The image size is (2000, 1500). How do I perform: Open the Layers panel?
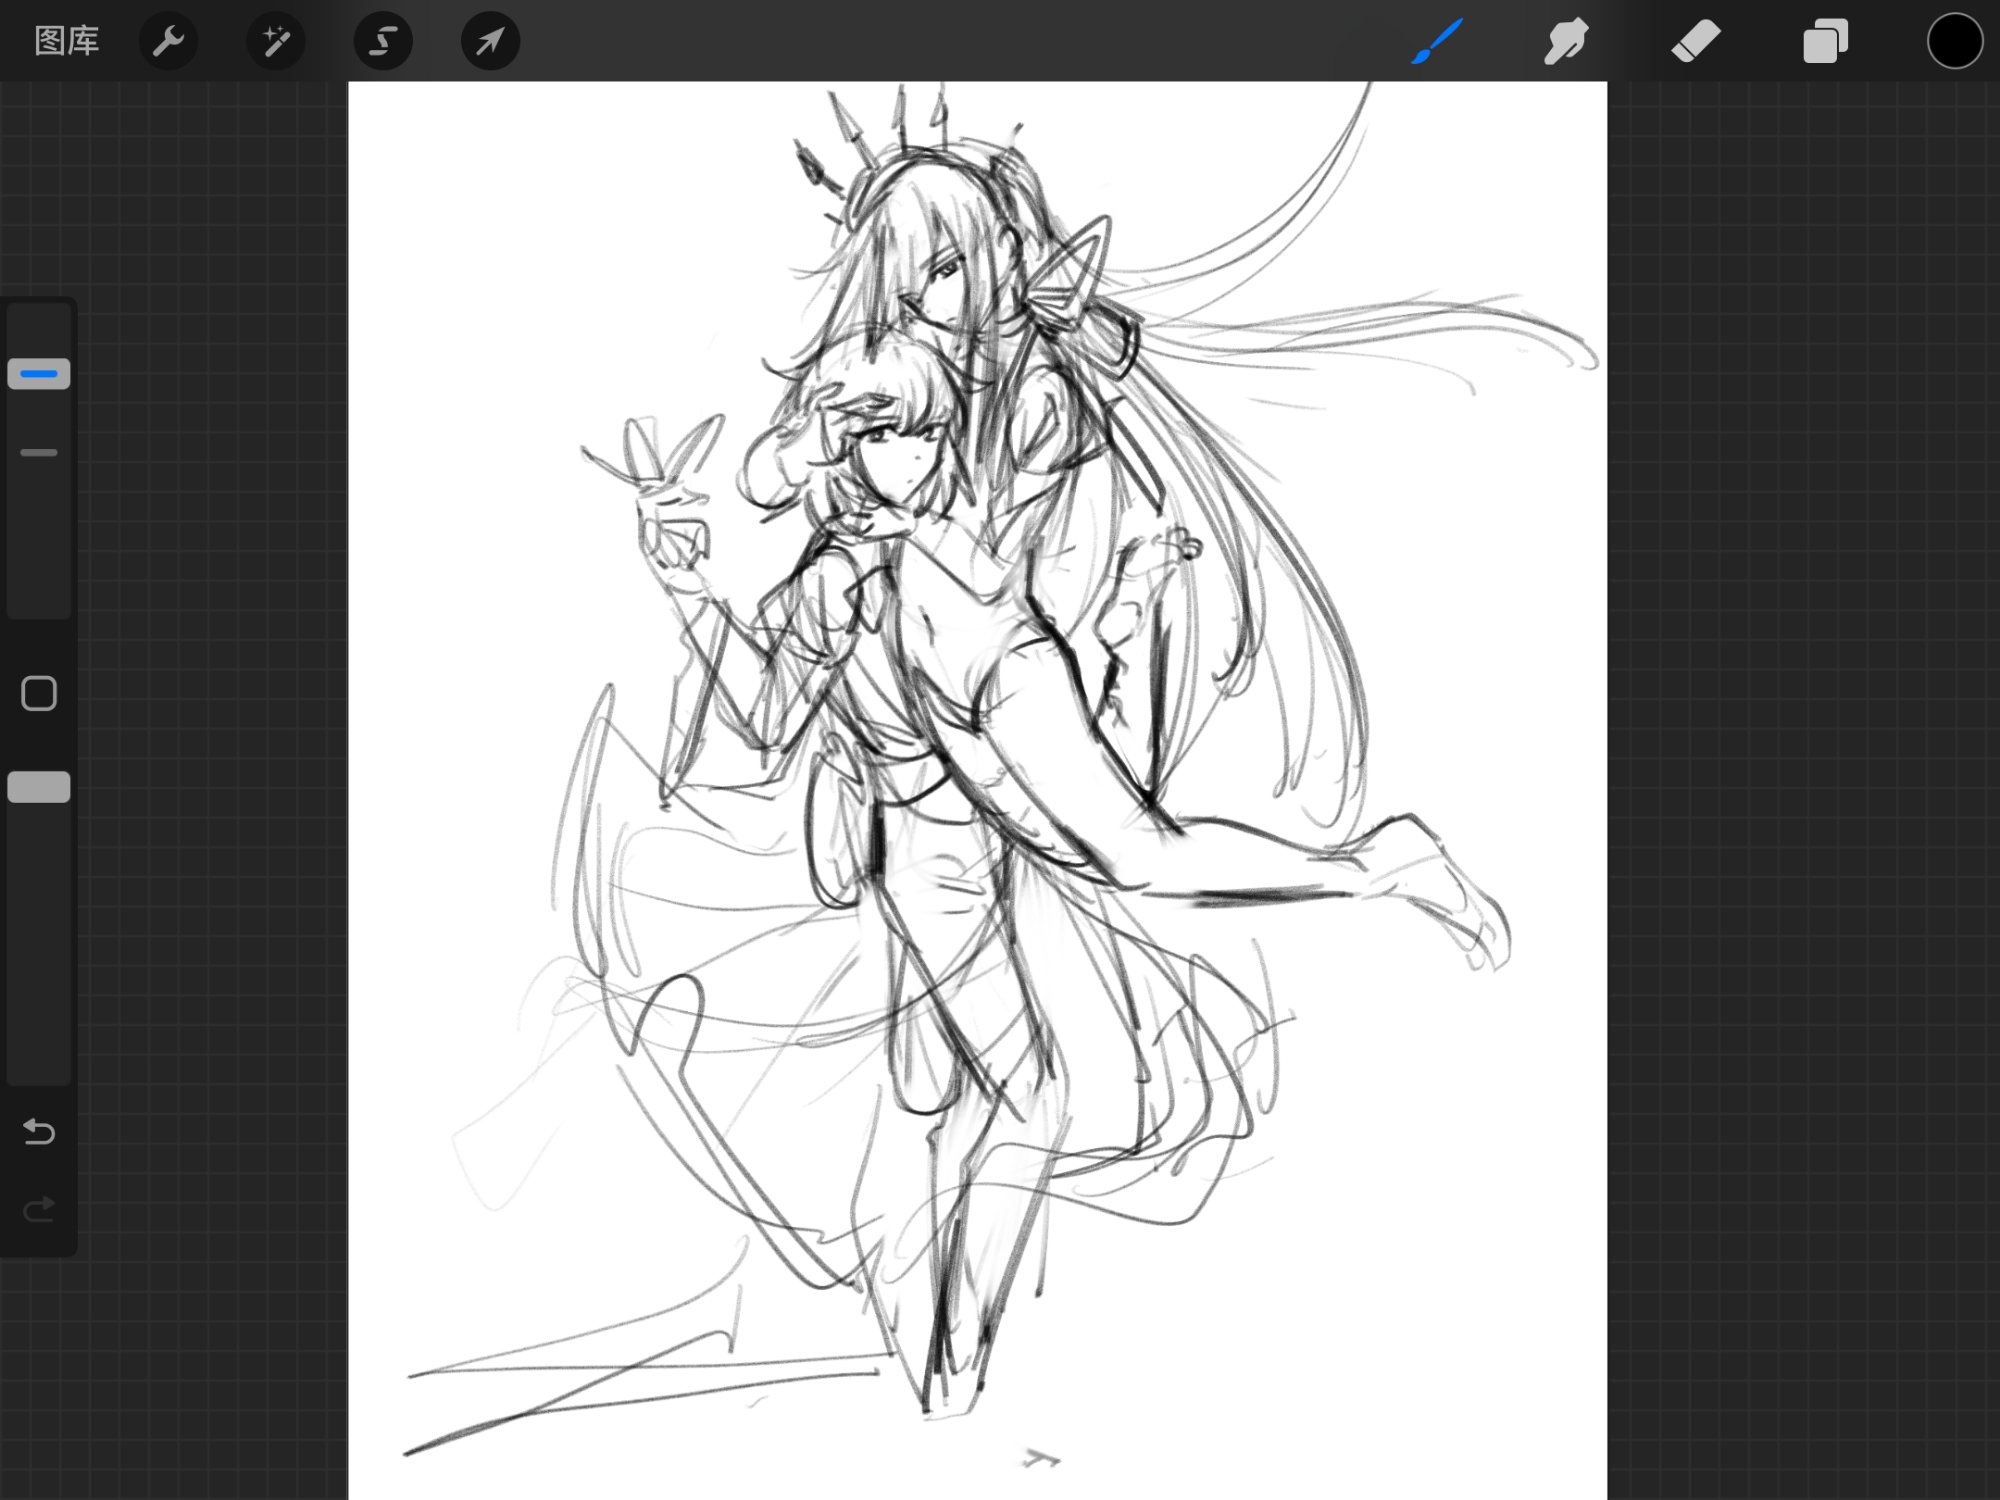pyautogui.click(x=1825, y=41)
